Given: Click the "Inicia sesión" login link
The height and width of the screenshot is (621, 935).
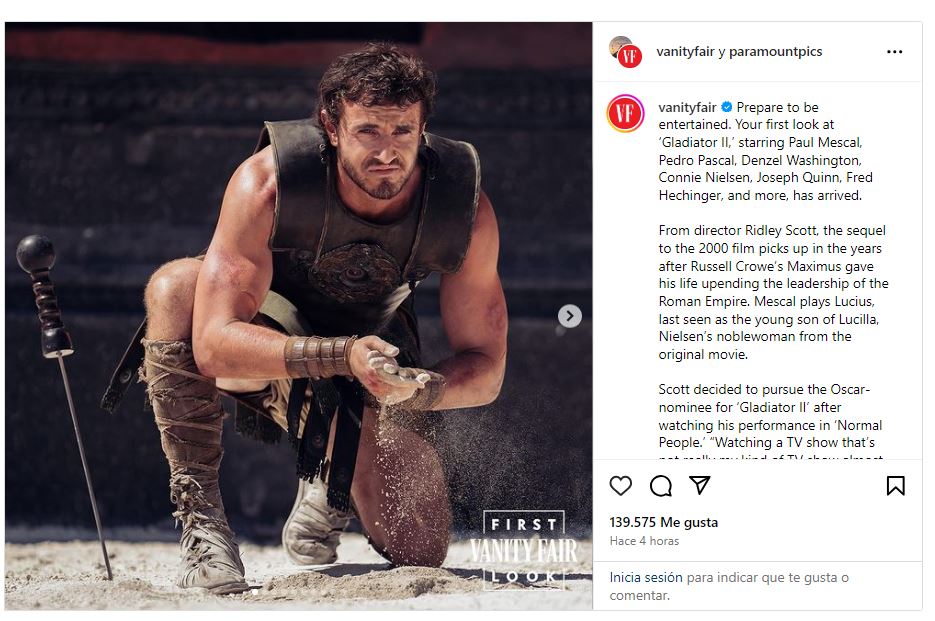Looking at the screenshot, I should (x=645, y=577).
